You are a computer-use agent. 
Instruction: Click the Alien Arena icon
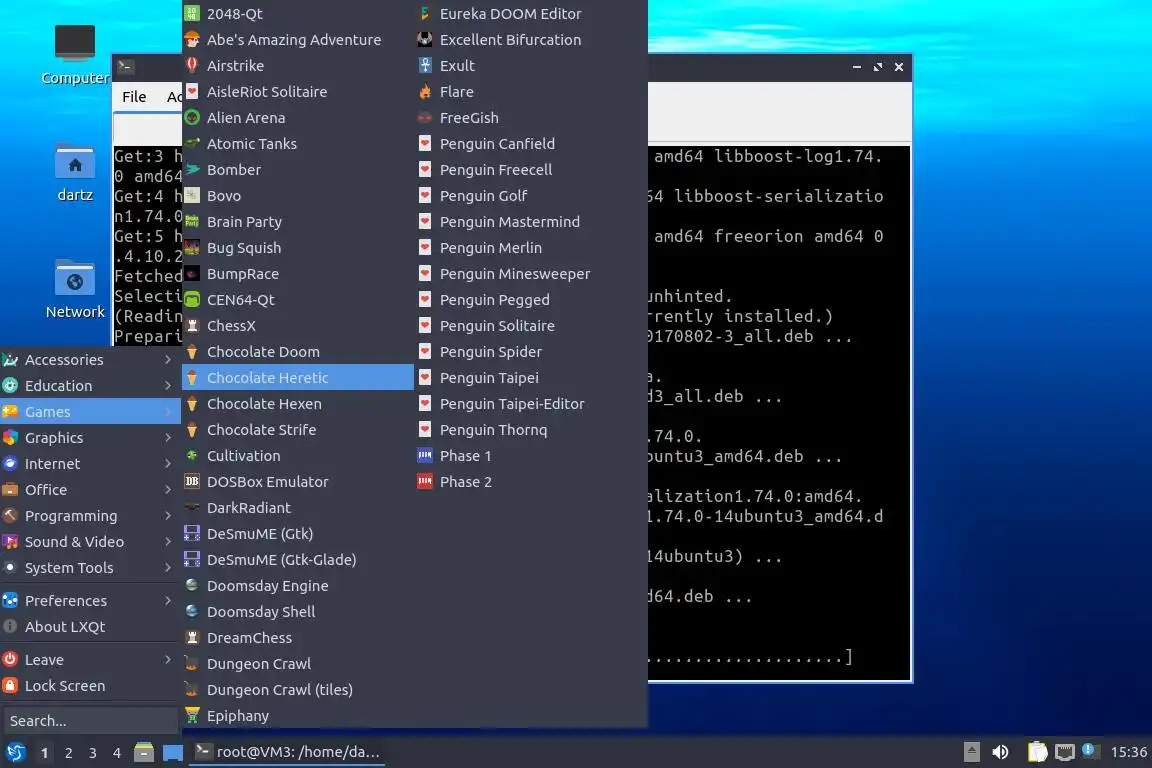pos(192,118)
